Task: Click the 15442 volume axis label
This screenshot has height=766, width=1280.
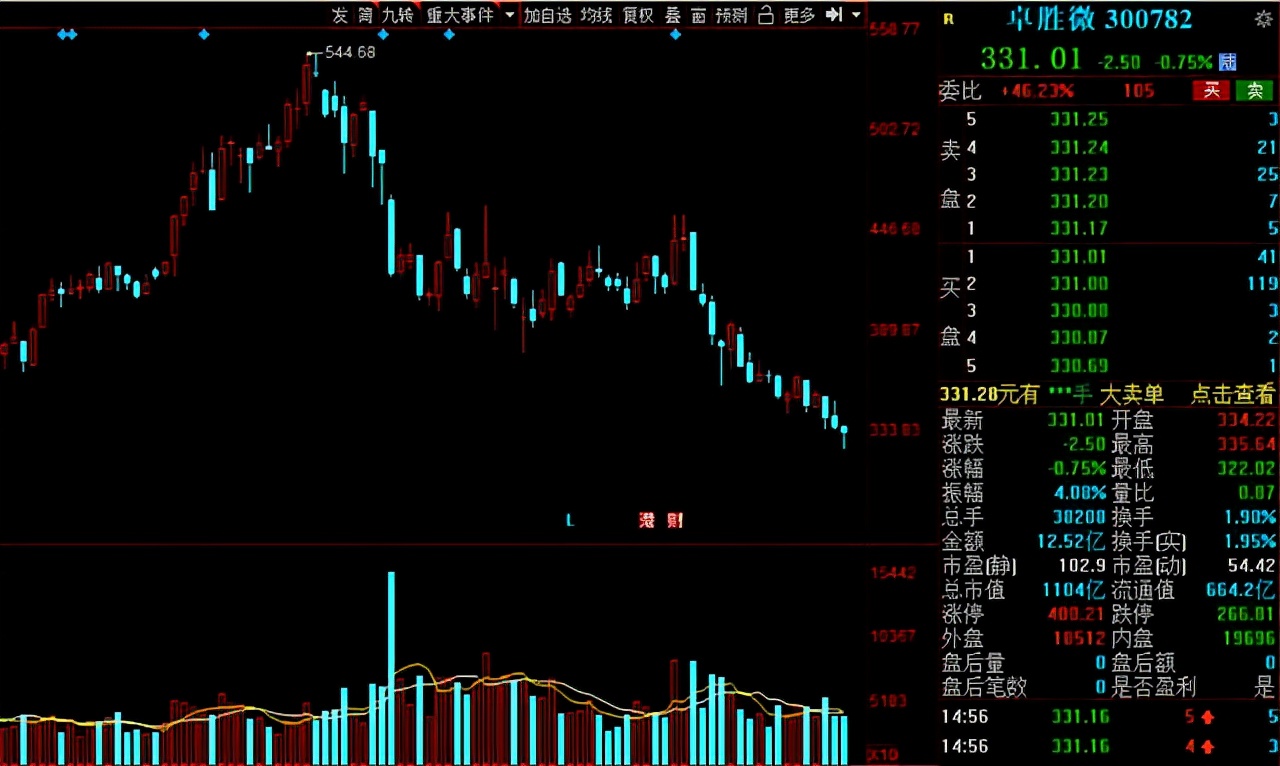Action: pyautogui.click(x=894, y=573)
